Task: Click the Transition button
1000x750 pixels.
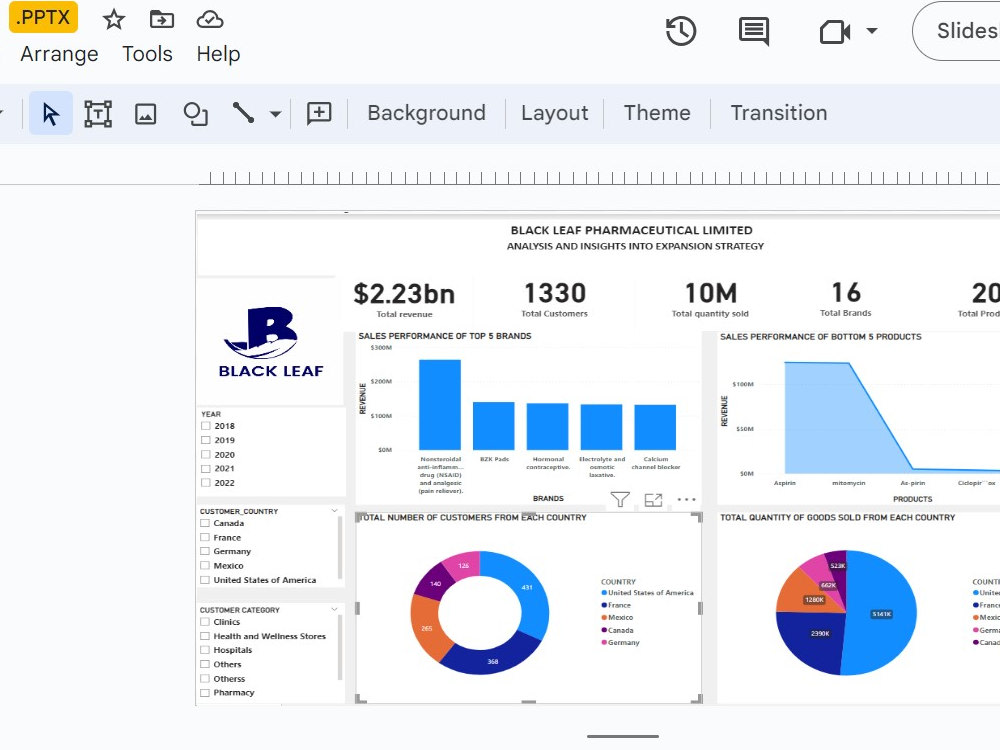Action: pyautogui.click(x=779, y=113)
